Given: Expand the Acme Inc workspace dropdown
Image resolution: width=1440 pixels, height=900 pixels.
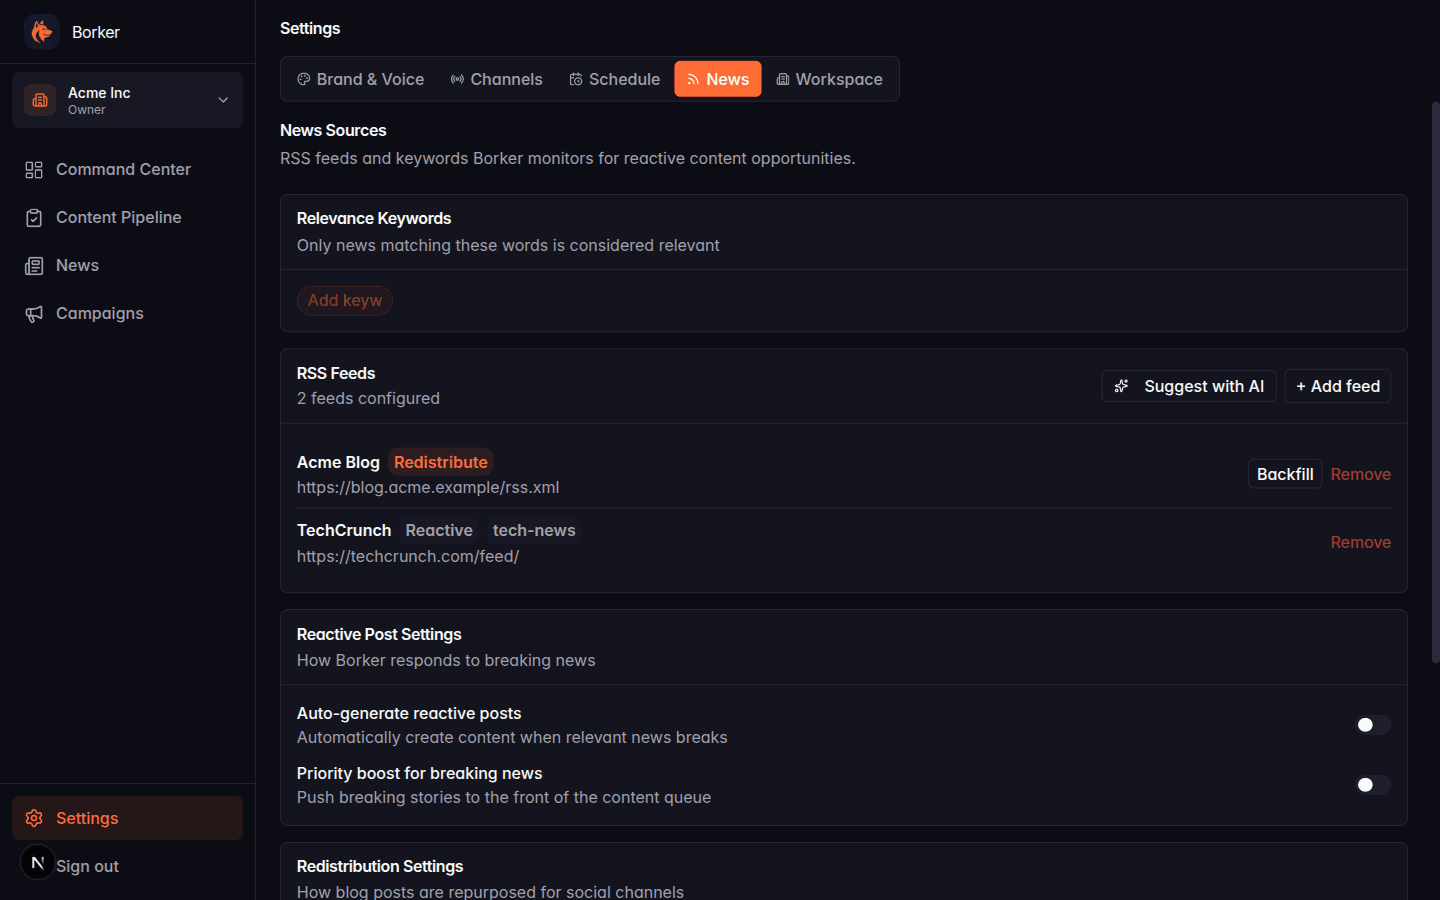Looking at the screenshot, I should (x=223, y=100).
